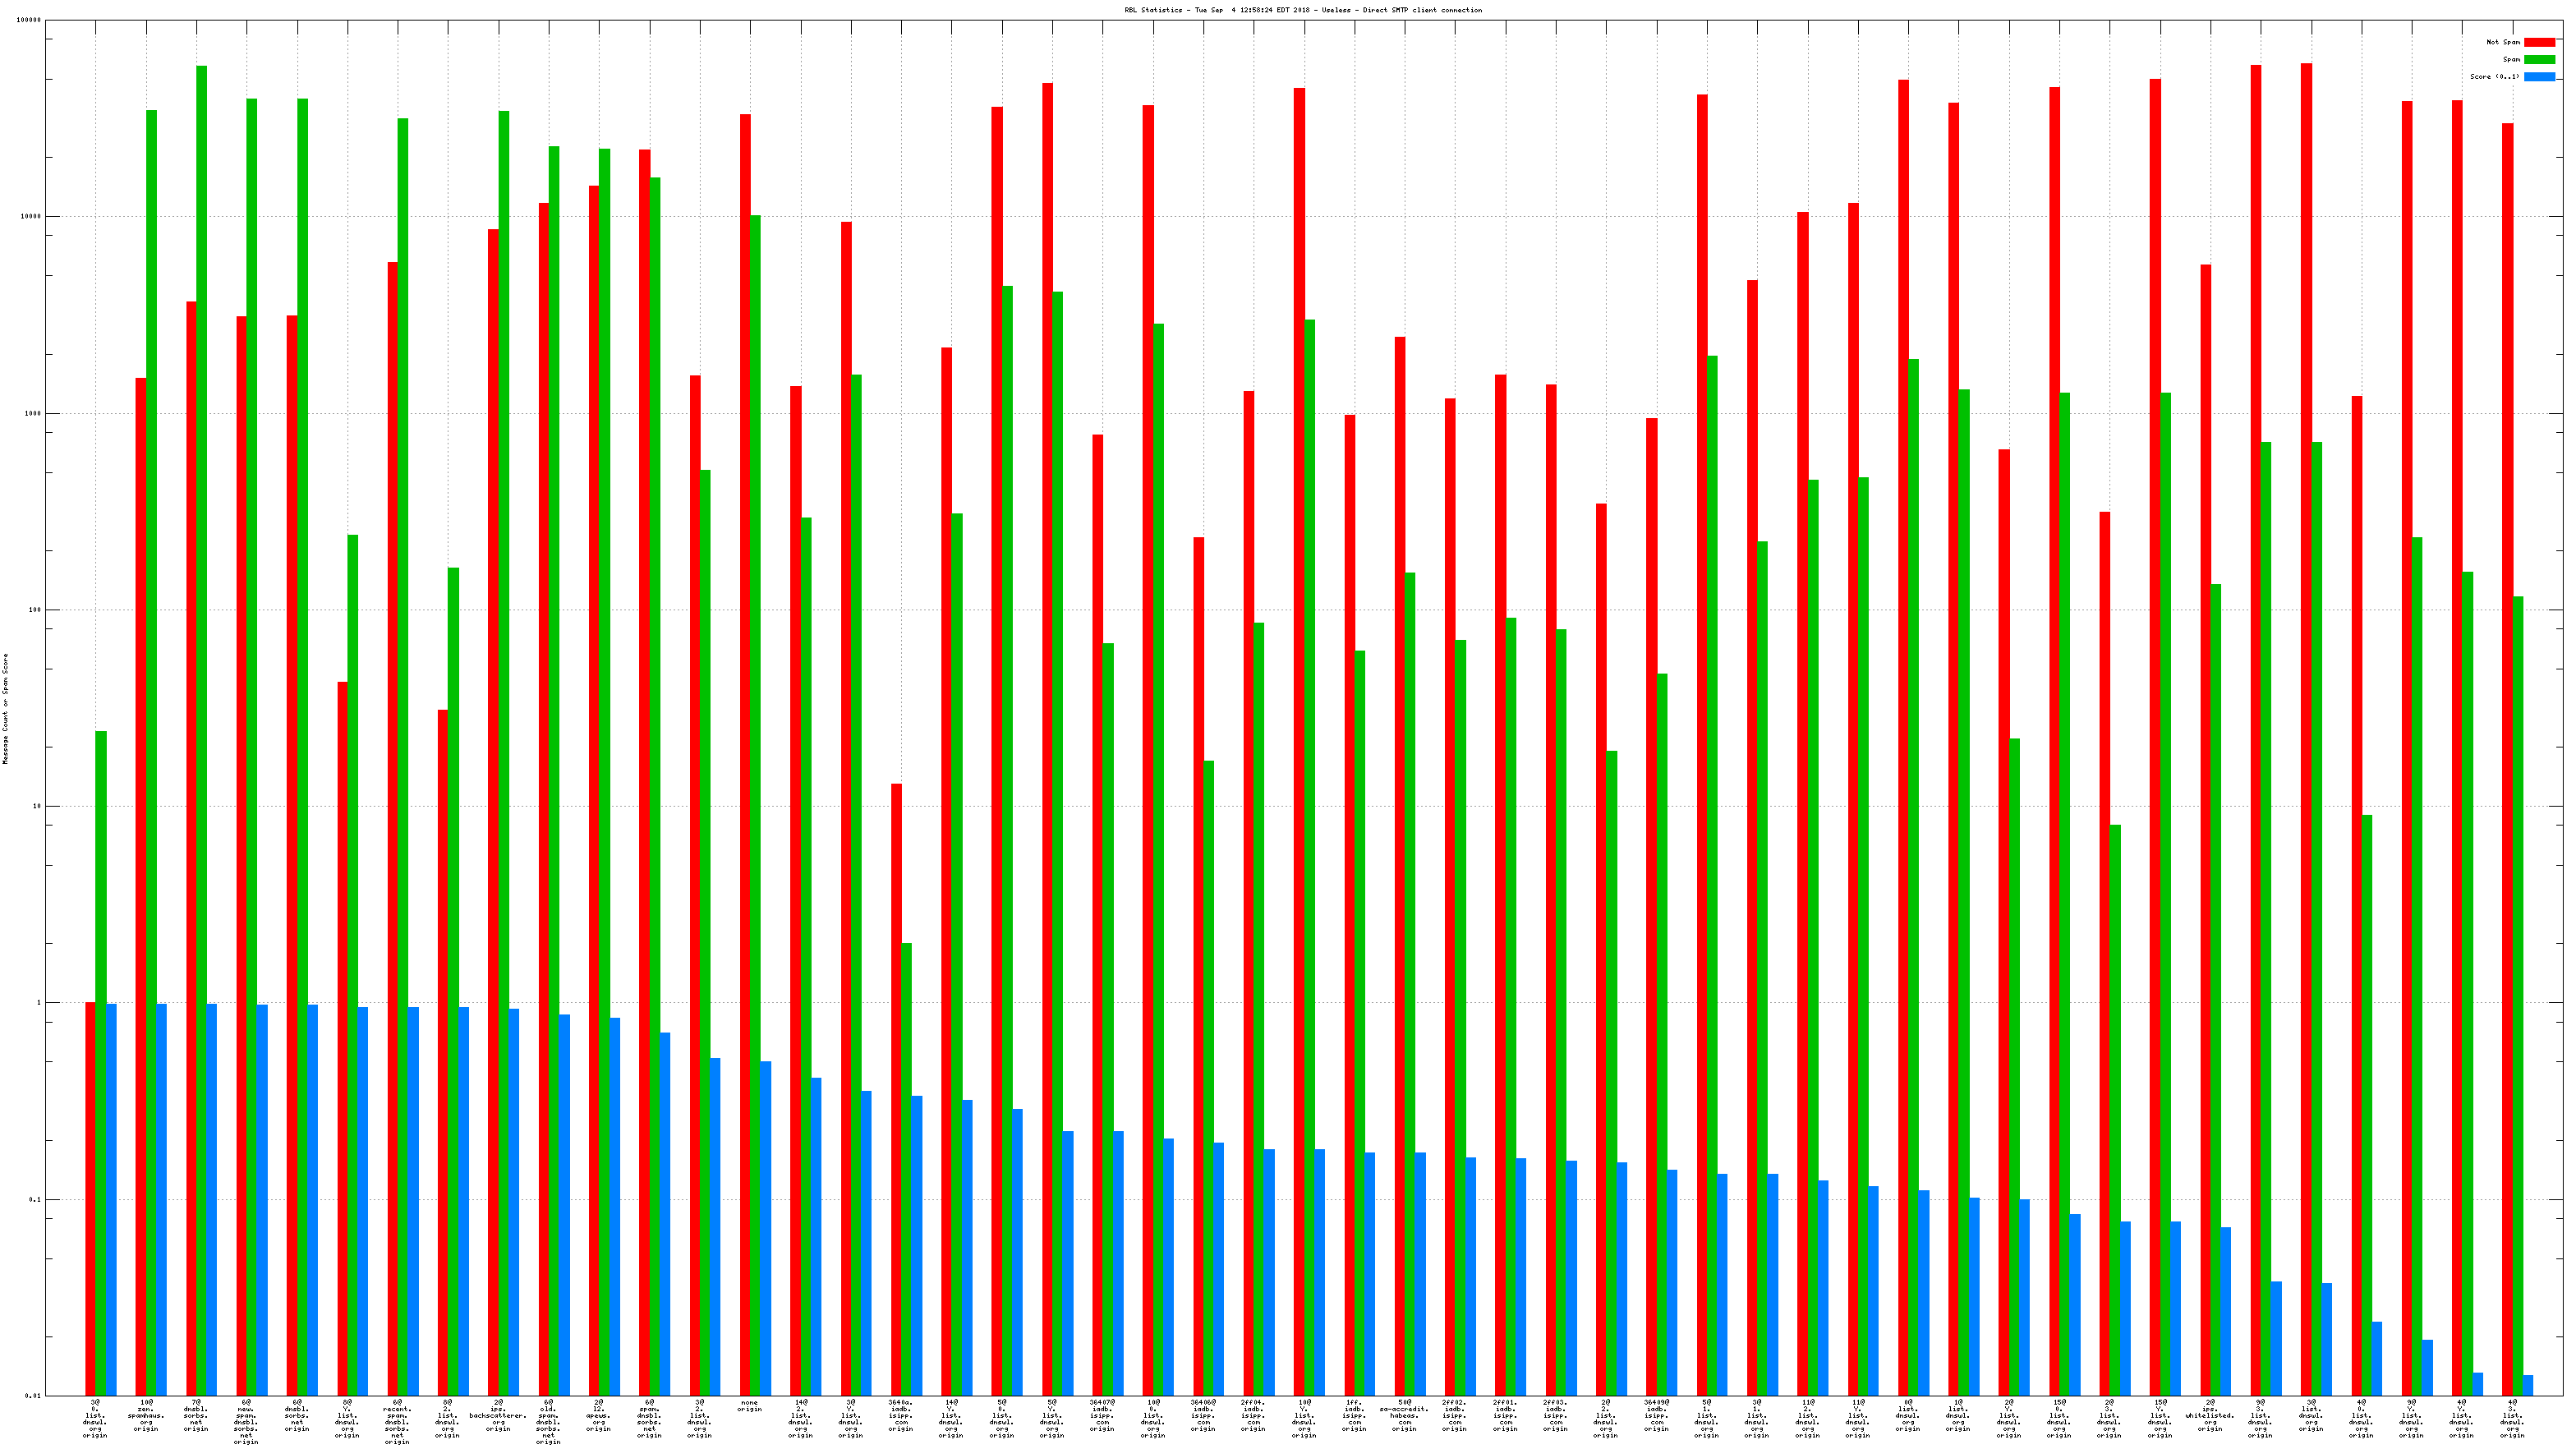
Task: Click the blue Score legend swatch
Action: [2539, 77]
